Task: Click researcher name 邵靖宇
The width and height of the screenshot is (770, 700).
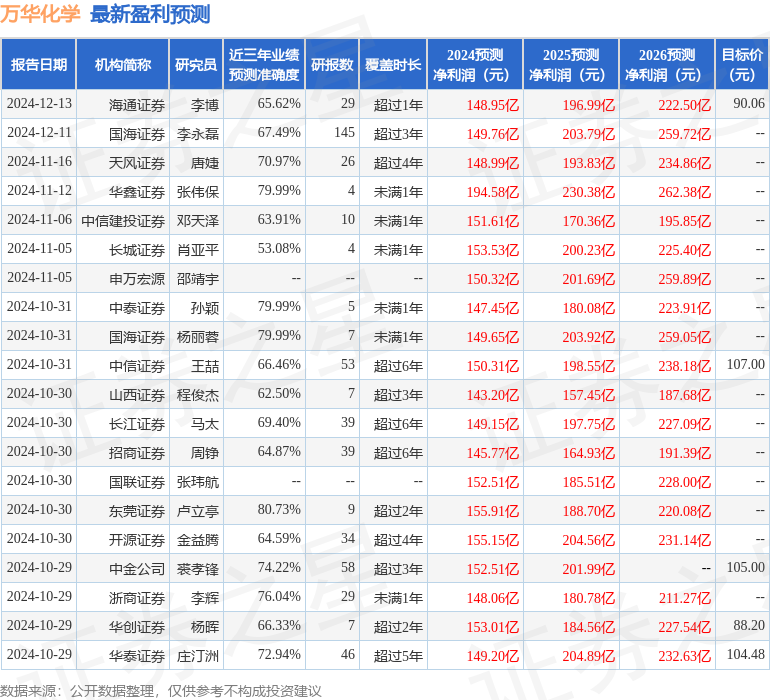Action: click(x=198, y=279)
